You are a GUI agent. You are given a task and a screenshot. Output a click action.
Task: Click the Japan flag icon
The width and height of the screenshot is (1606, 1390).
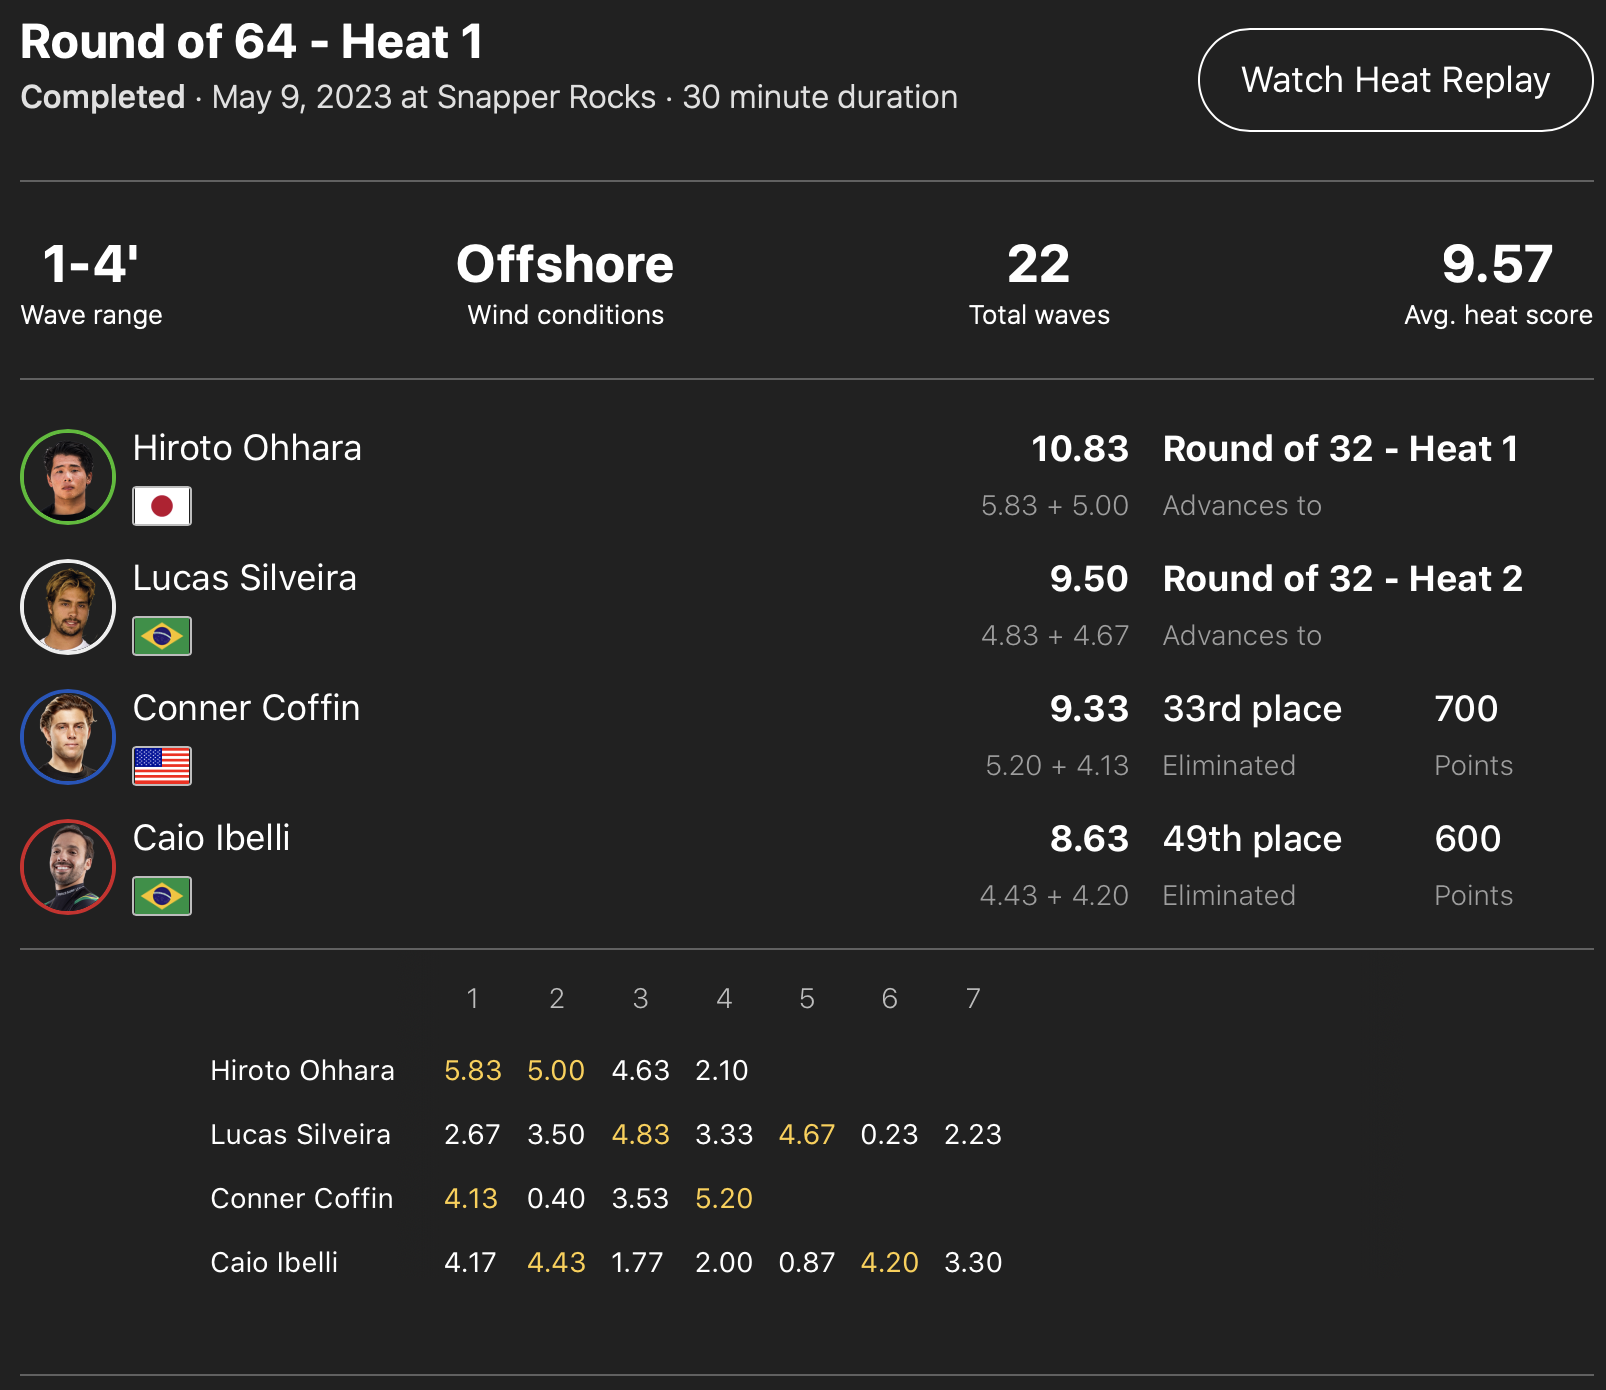coord(162,506)
